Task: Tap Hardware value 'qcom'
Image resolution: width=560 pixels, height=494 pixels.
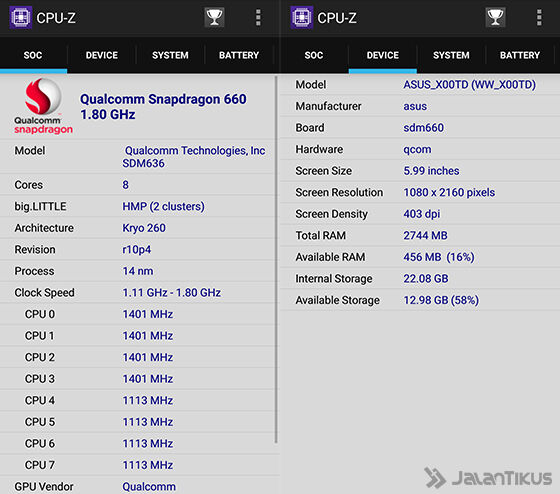Action: point(417,149)
